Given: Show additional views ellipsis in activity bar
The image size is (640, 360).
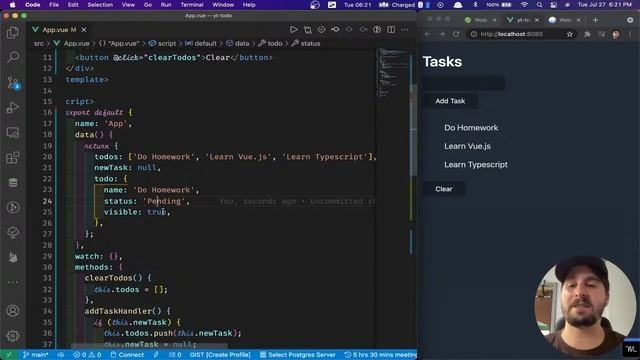Looking at the screenshot, I should [13, 282].
